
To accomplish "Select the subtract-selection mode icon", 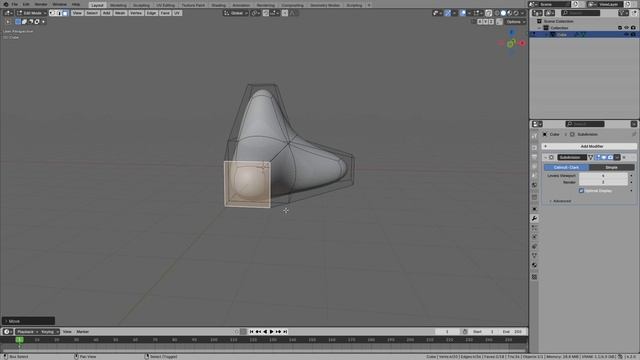I will [x=31, y=22].
